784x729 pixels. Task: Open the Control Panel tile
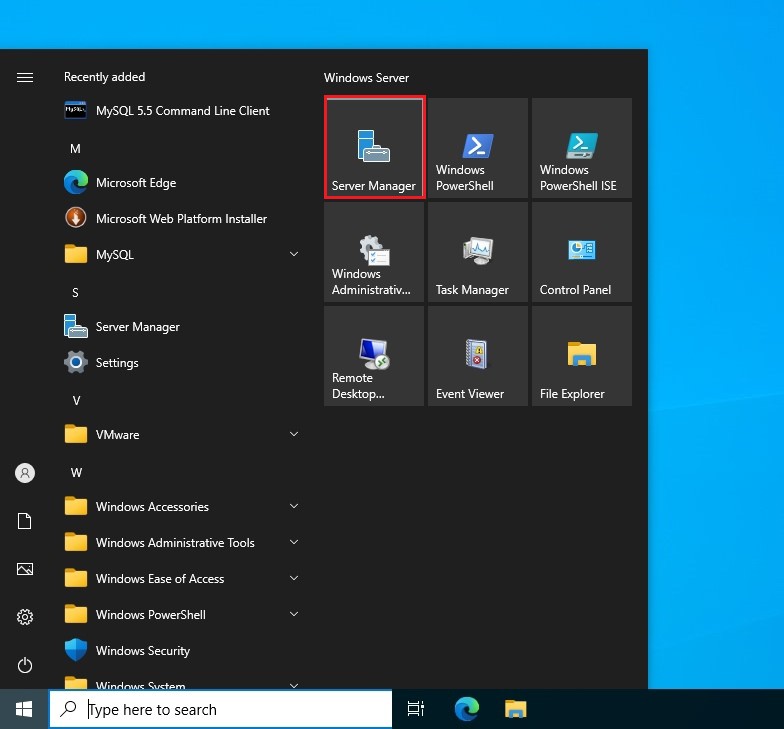[582, 252]
